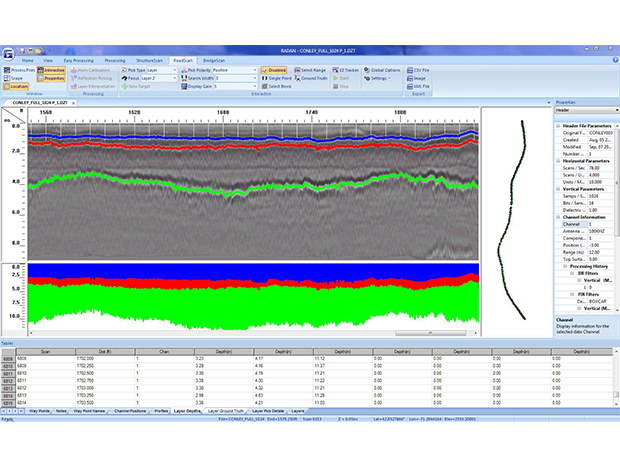Image resolution: width=620 pixels, height=466 pixels.
Task: Switch to the Processing ribbon tab
Action: point(115,60)
